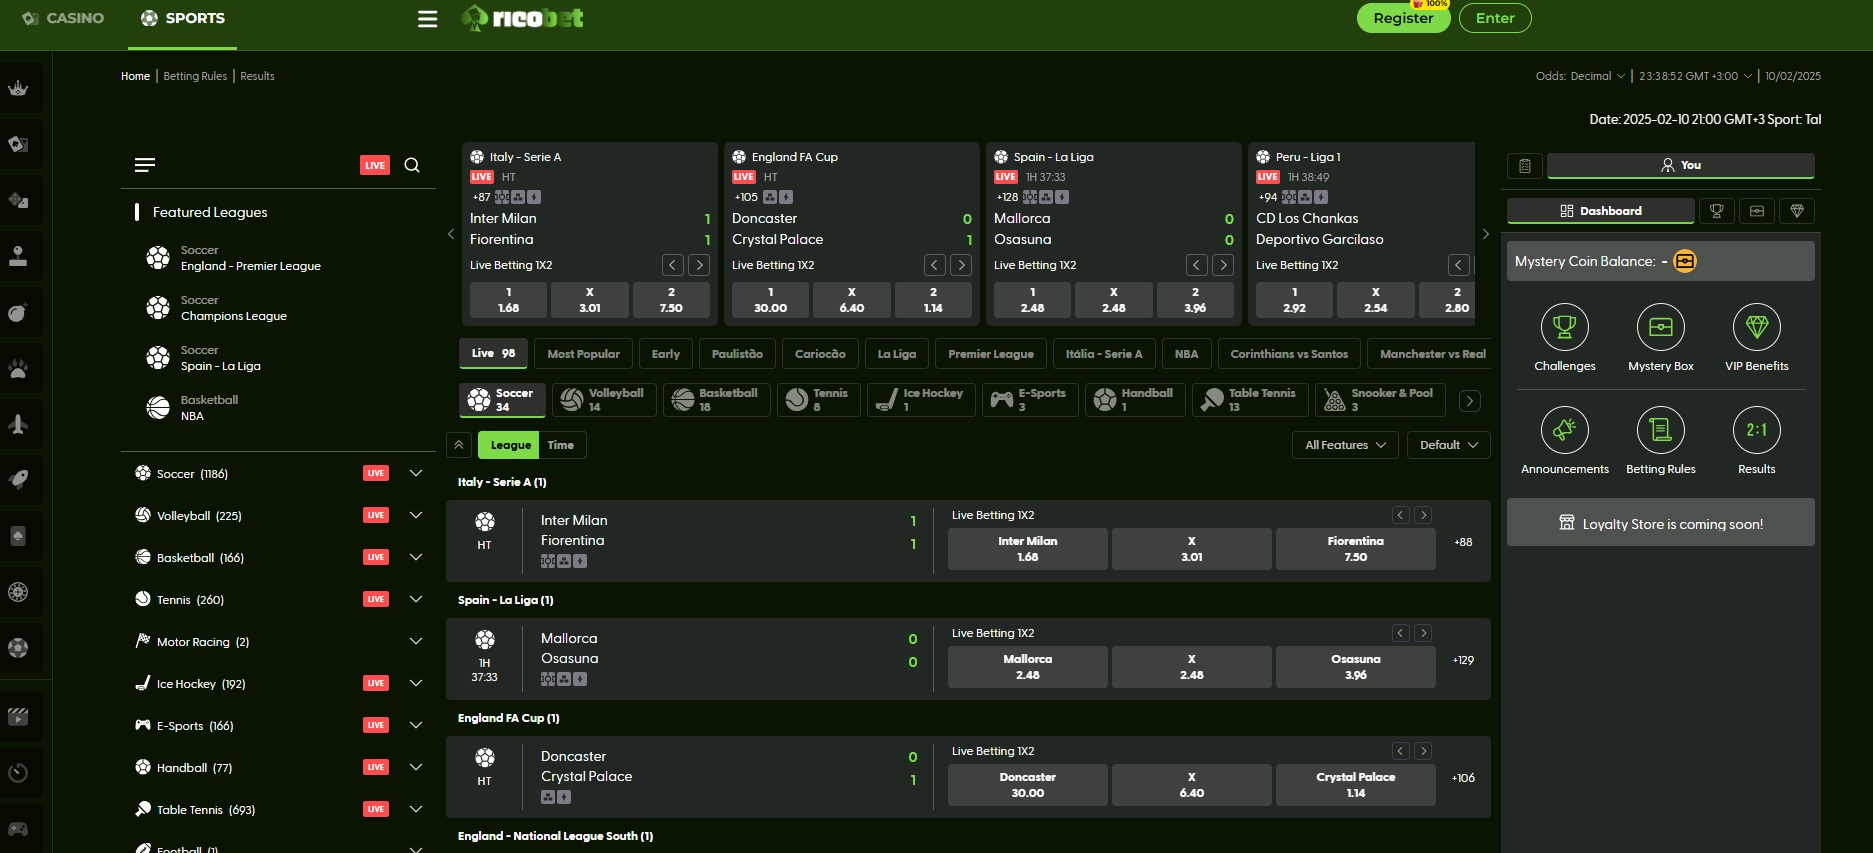Screen dimensions: 1873x853
Task: Open the Challenges trophy icon
Action: click(1565, 327)
